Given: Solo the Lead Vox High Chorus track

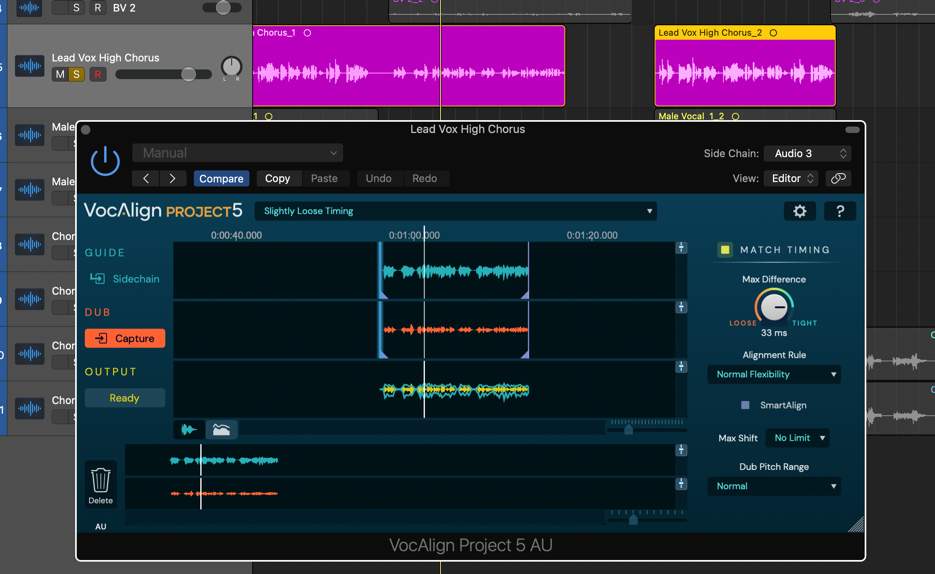Looking at the screenshot, I should (76, 75).
